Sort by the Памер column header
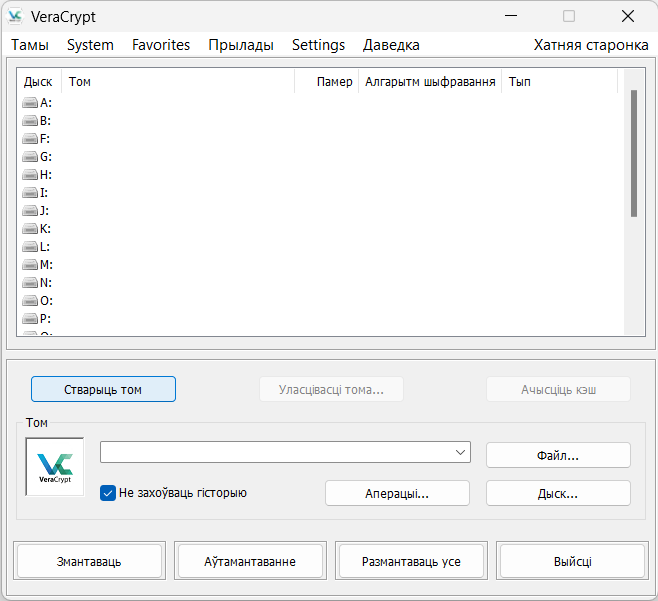 (326, 81)
